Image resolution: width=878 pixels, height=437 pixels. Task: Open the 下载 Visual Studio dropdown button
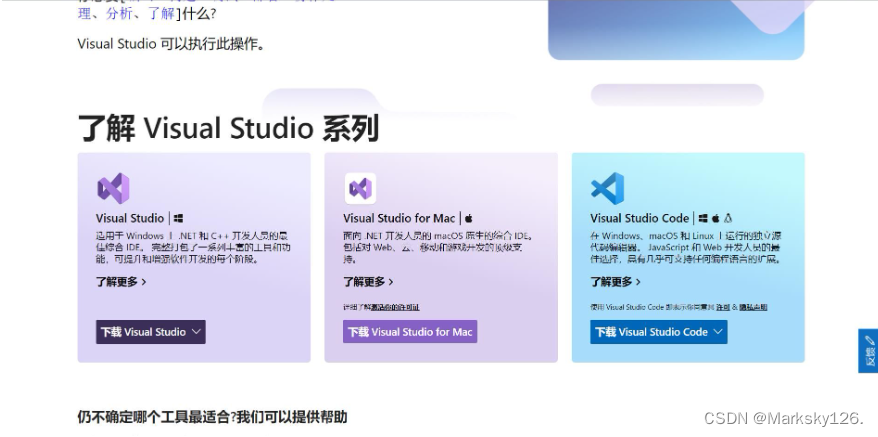tap(151, 332)
